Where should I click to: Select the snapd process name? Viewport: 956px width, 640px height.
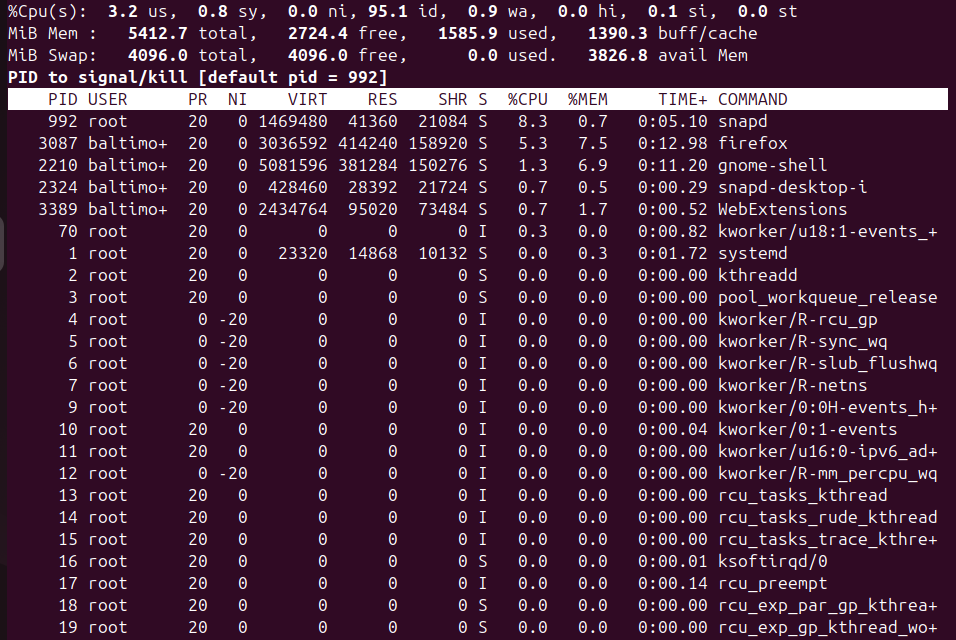click(742, 121)
